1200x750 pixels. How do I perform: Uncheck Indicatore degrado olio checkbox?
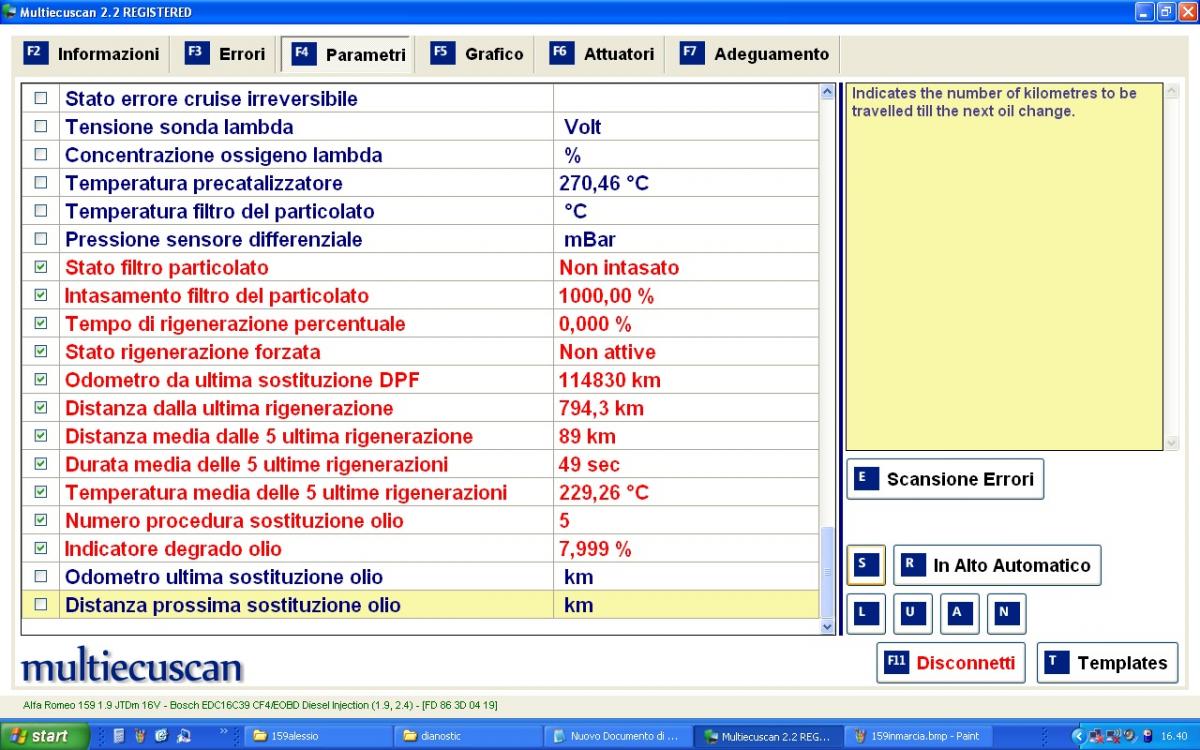tap(41, 548)
